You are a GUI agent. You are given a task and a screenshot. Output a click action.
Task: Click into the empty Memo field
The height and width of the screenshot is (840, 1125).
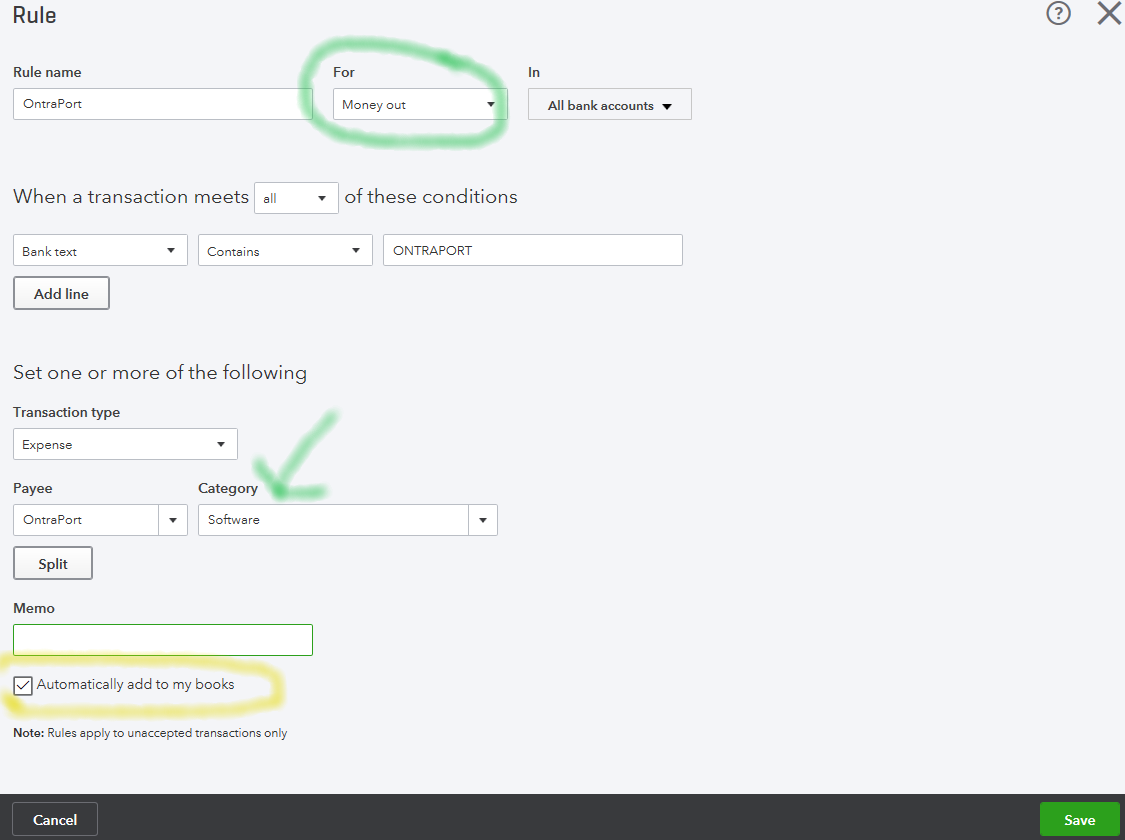click(163, 640)
